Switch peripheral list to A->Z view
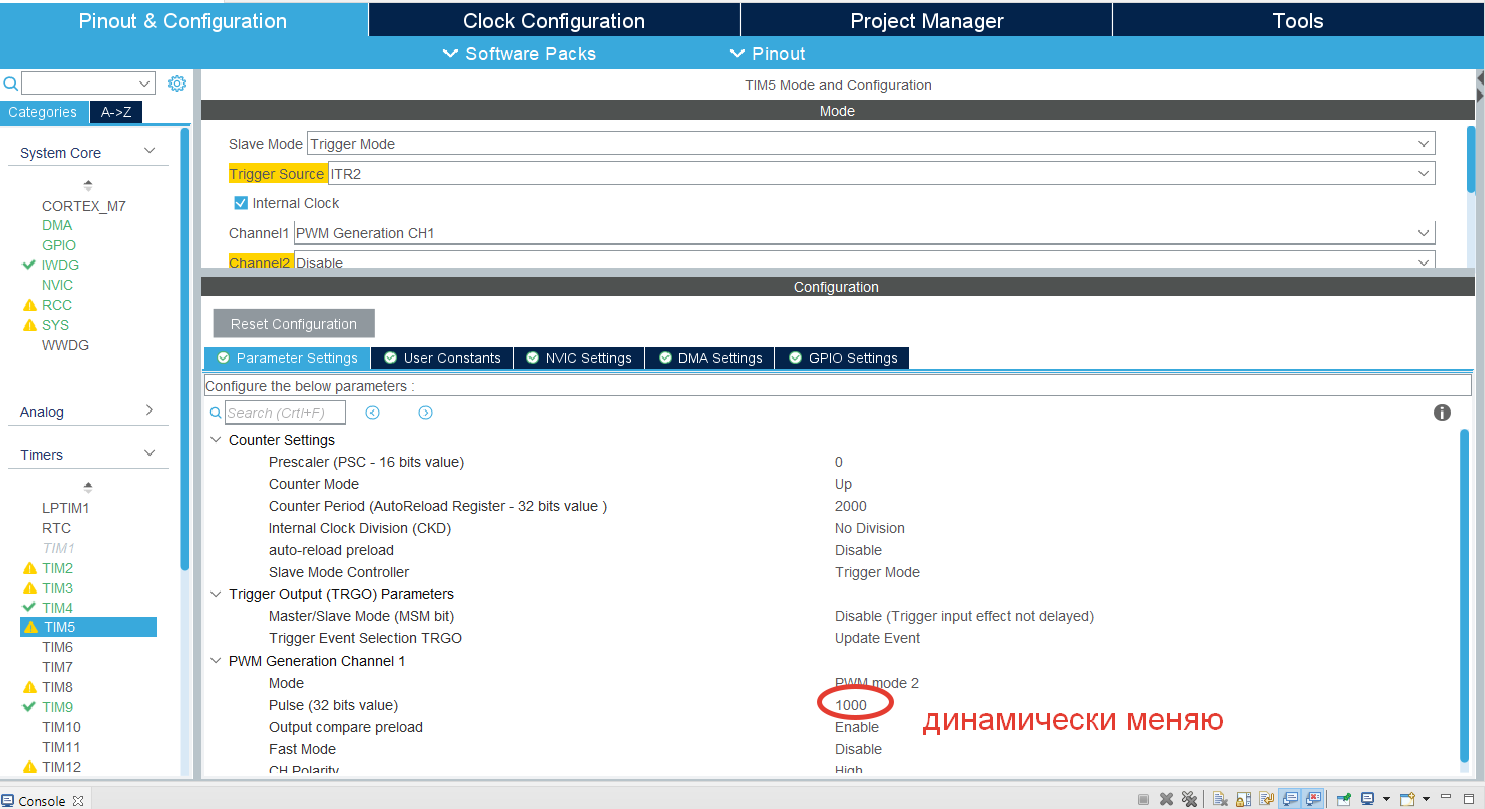Image resolution: width=1485 pixels, height=809 pixels. 116,112
